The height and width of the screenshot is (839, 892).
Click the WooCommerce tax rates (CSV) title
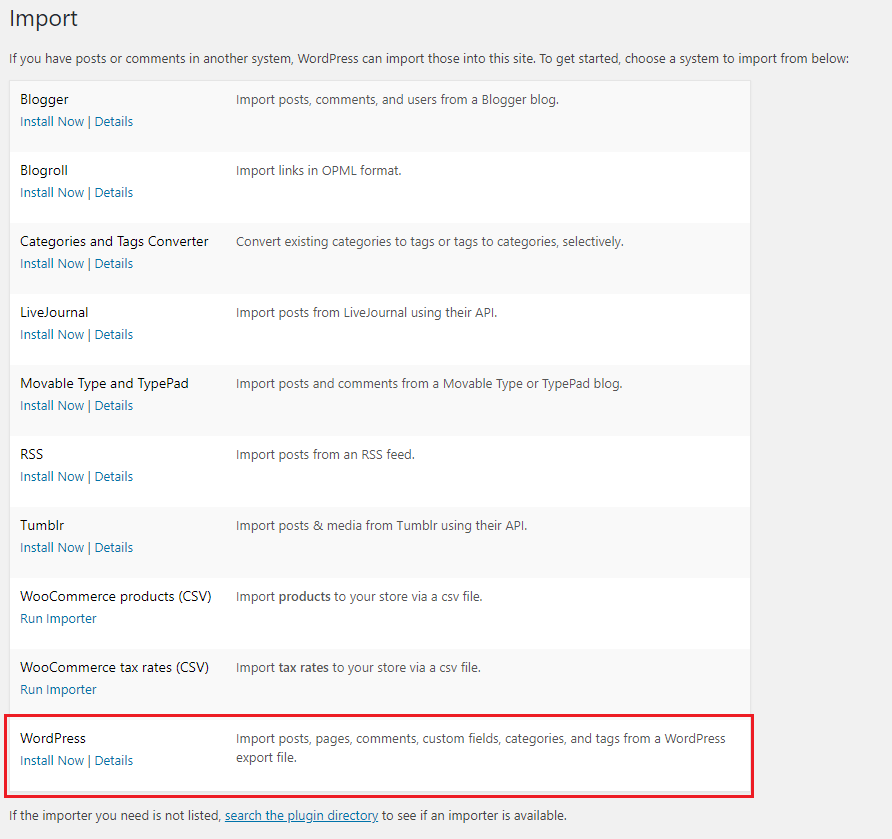click(114, 668)
